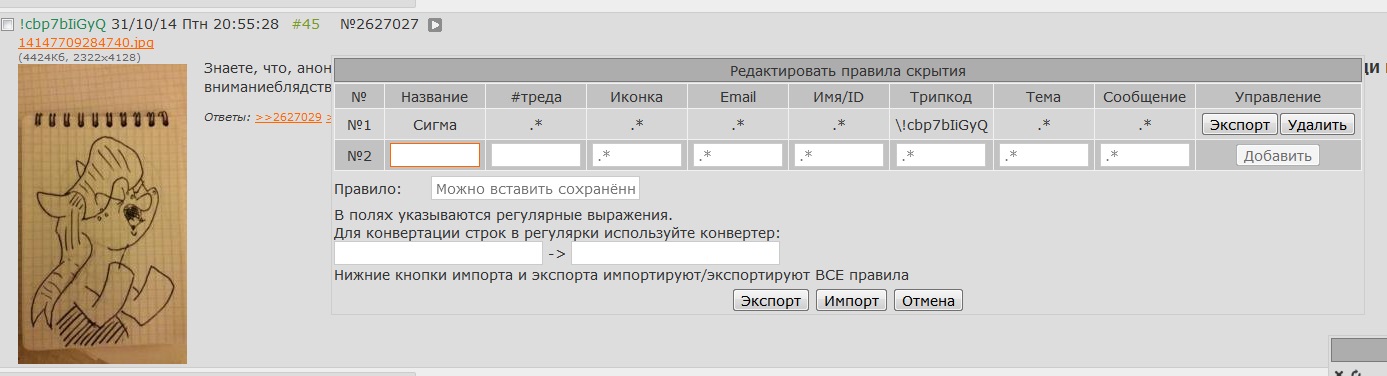This screenshot has width=1387, height=376.
Task: Click the Иконка regex field in row №2
Action: tap(637, 155)
